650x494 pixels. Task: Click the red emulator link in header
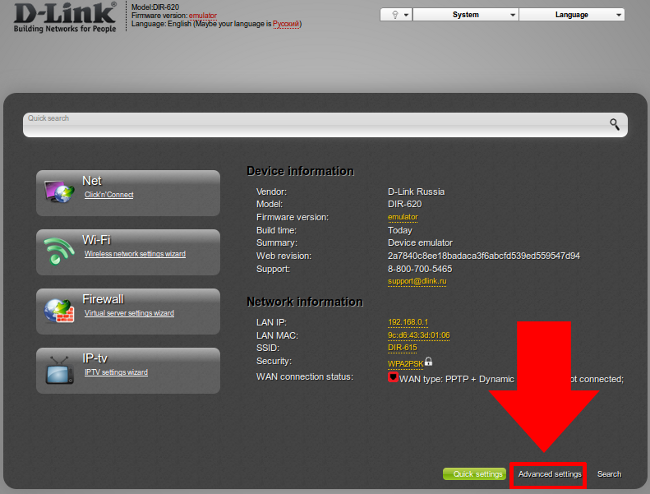tap(203, 16)
